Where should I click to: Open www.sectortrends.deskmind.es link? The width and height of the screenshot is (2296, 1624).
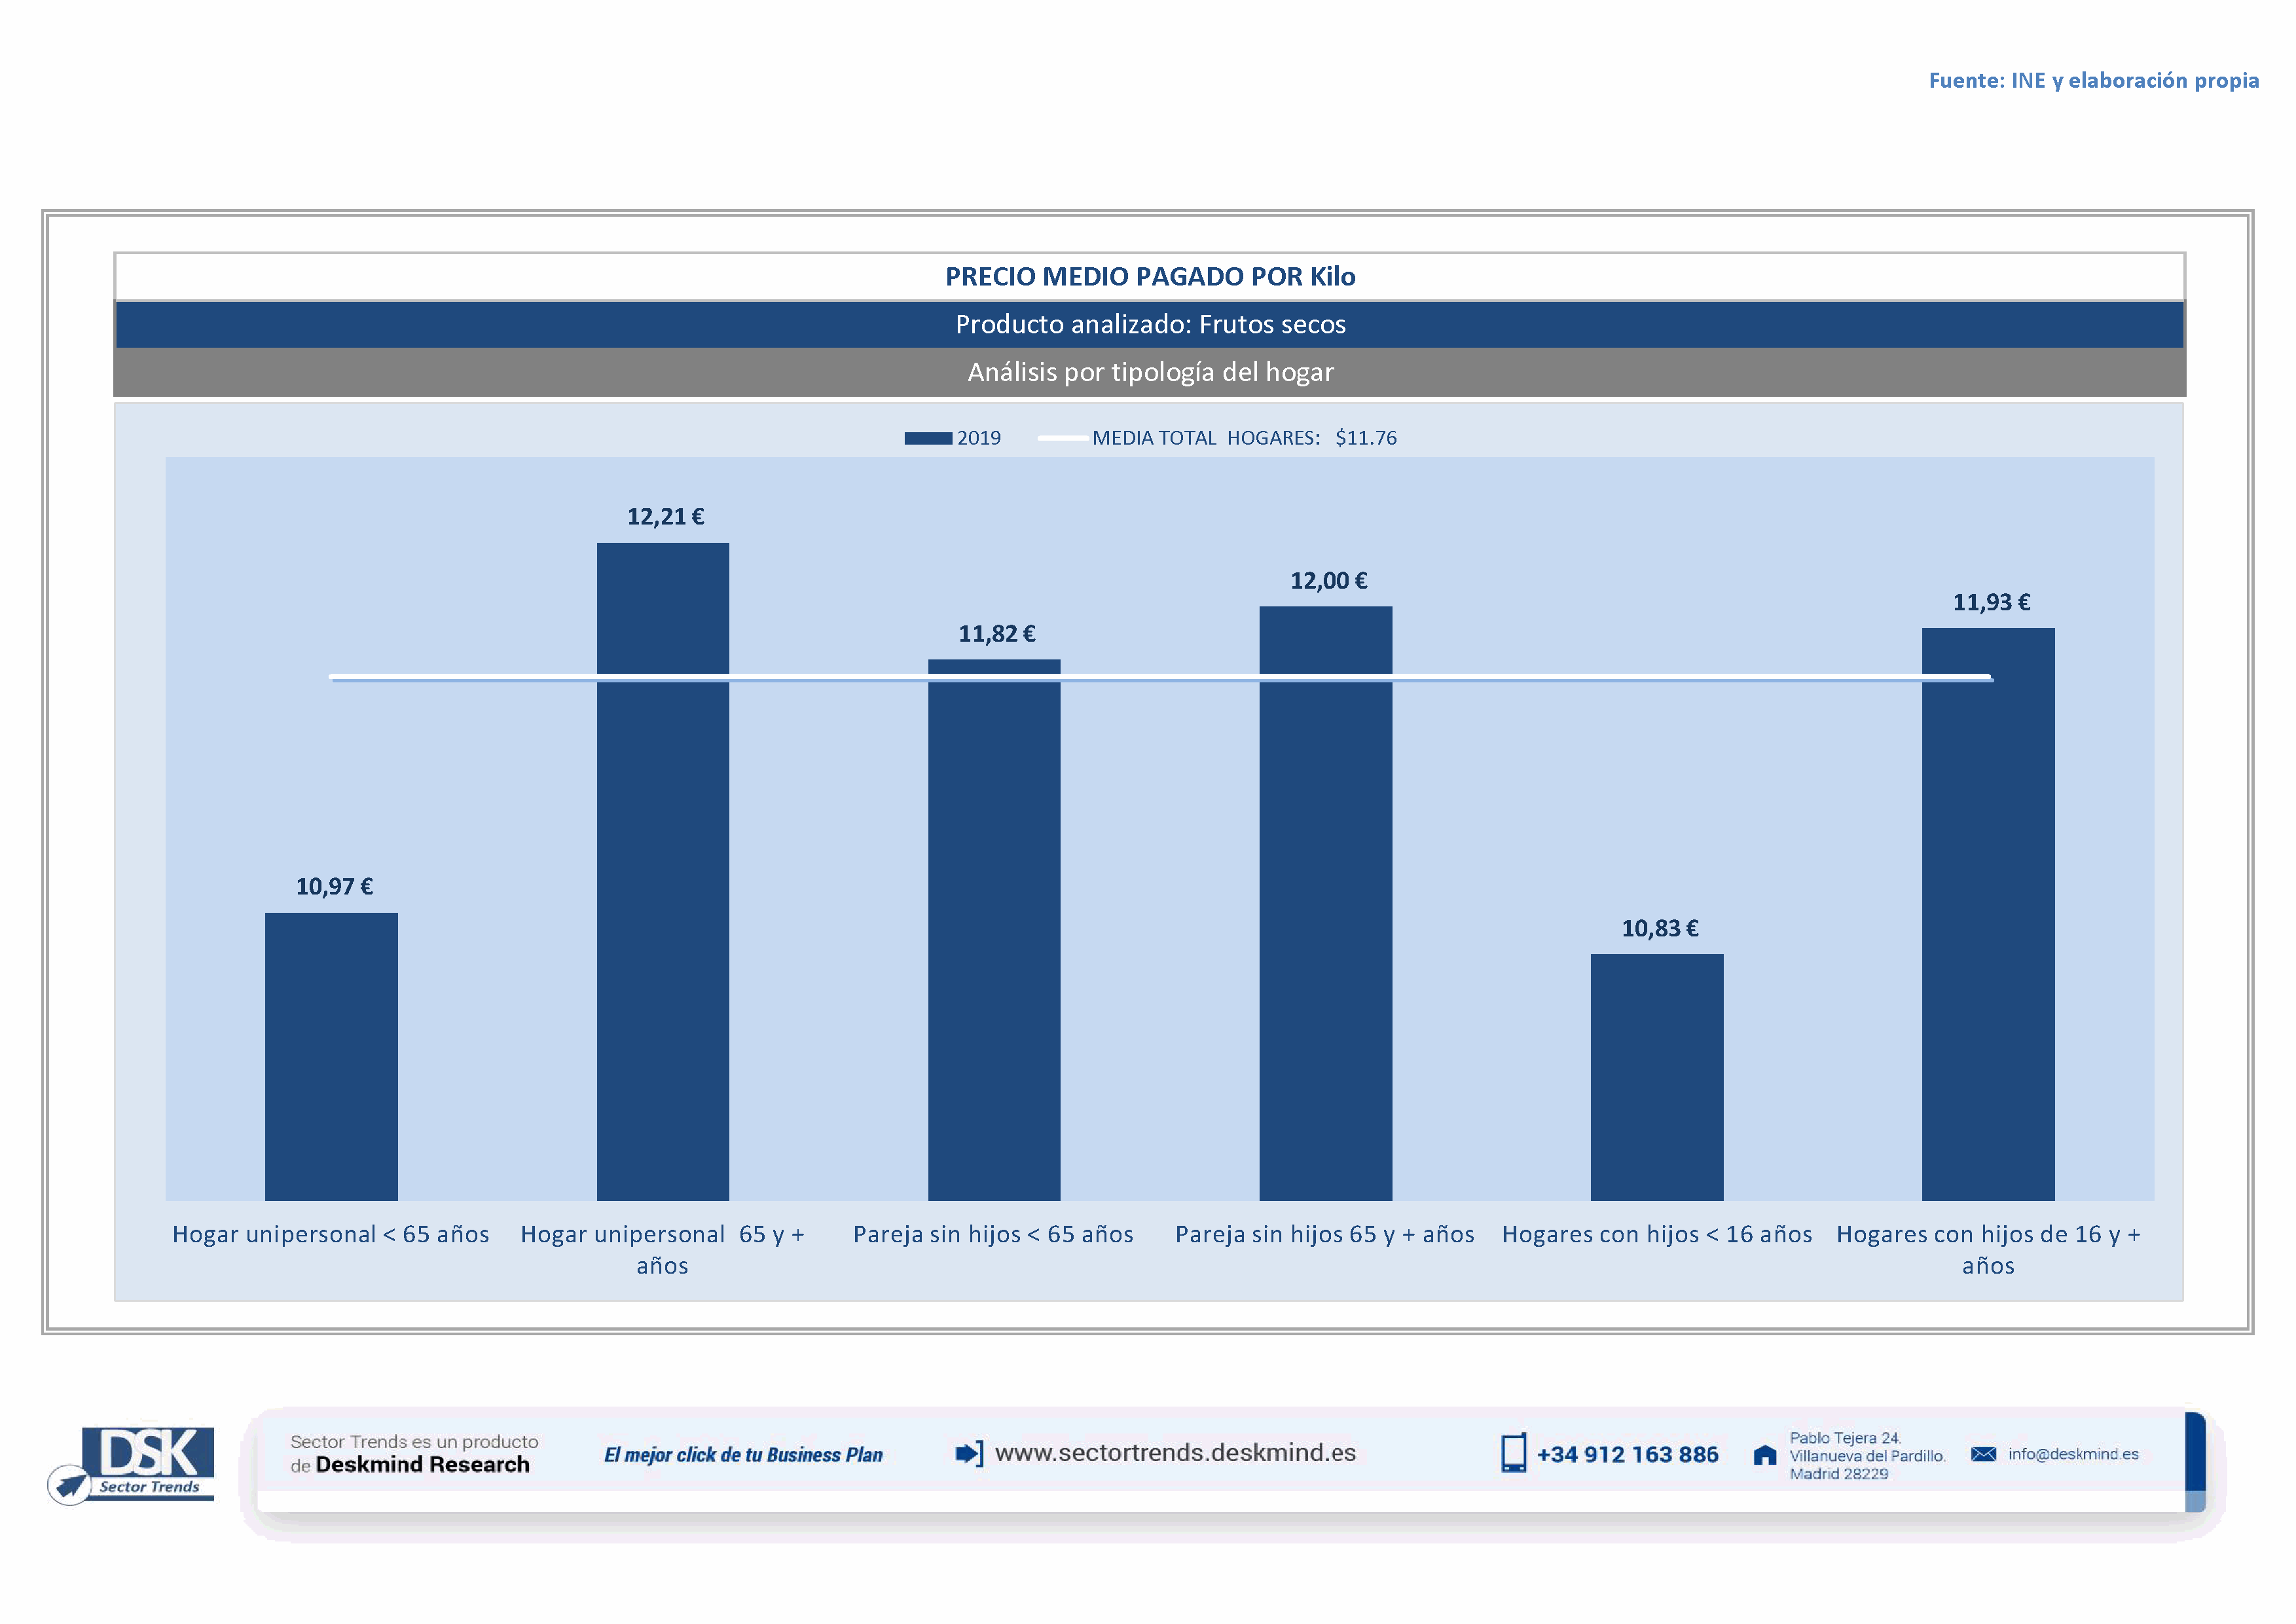pos(1175,1453)
